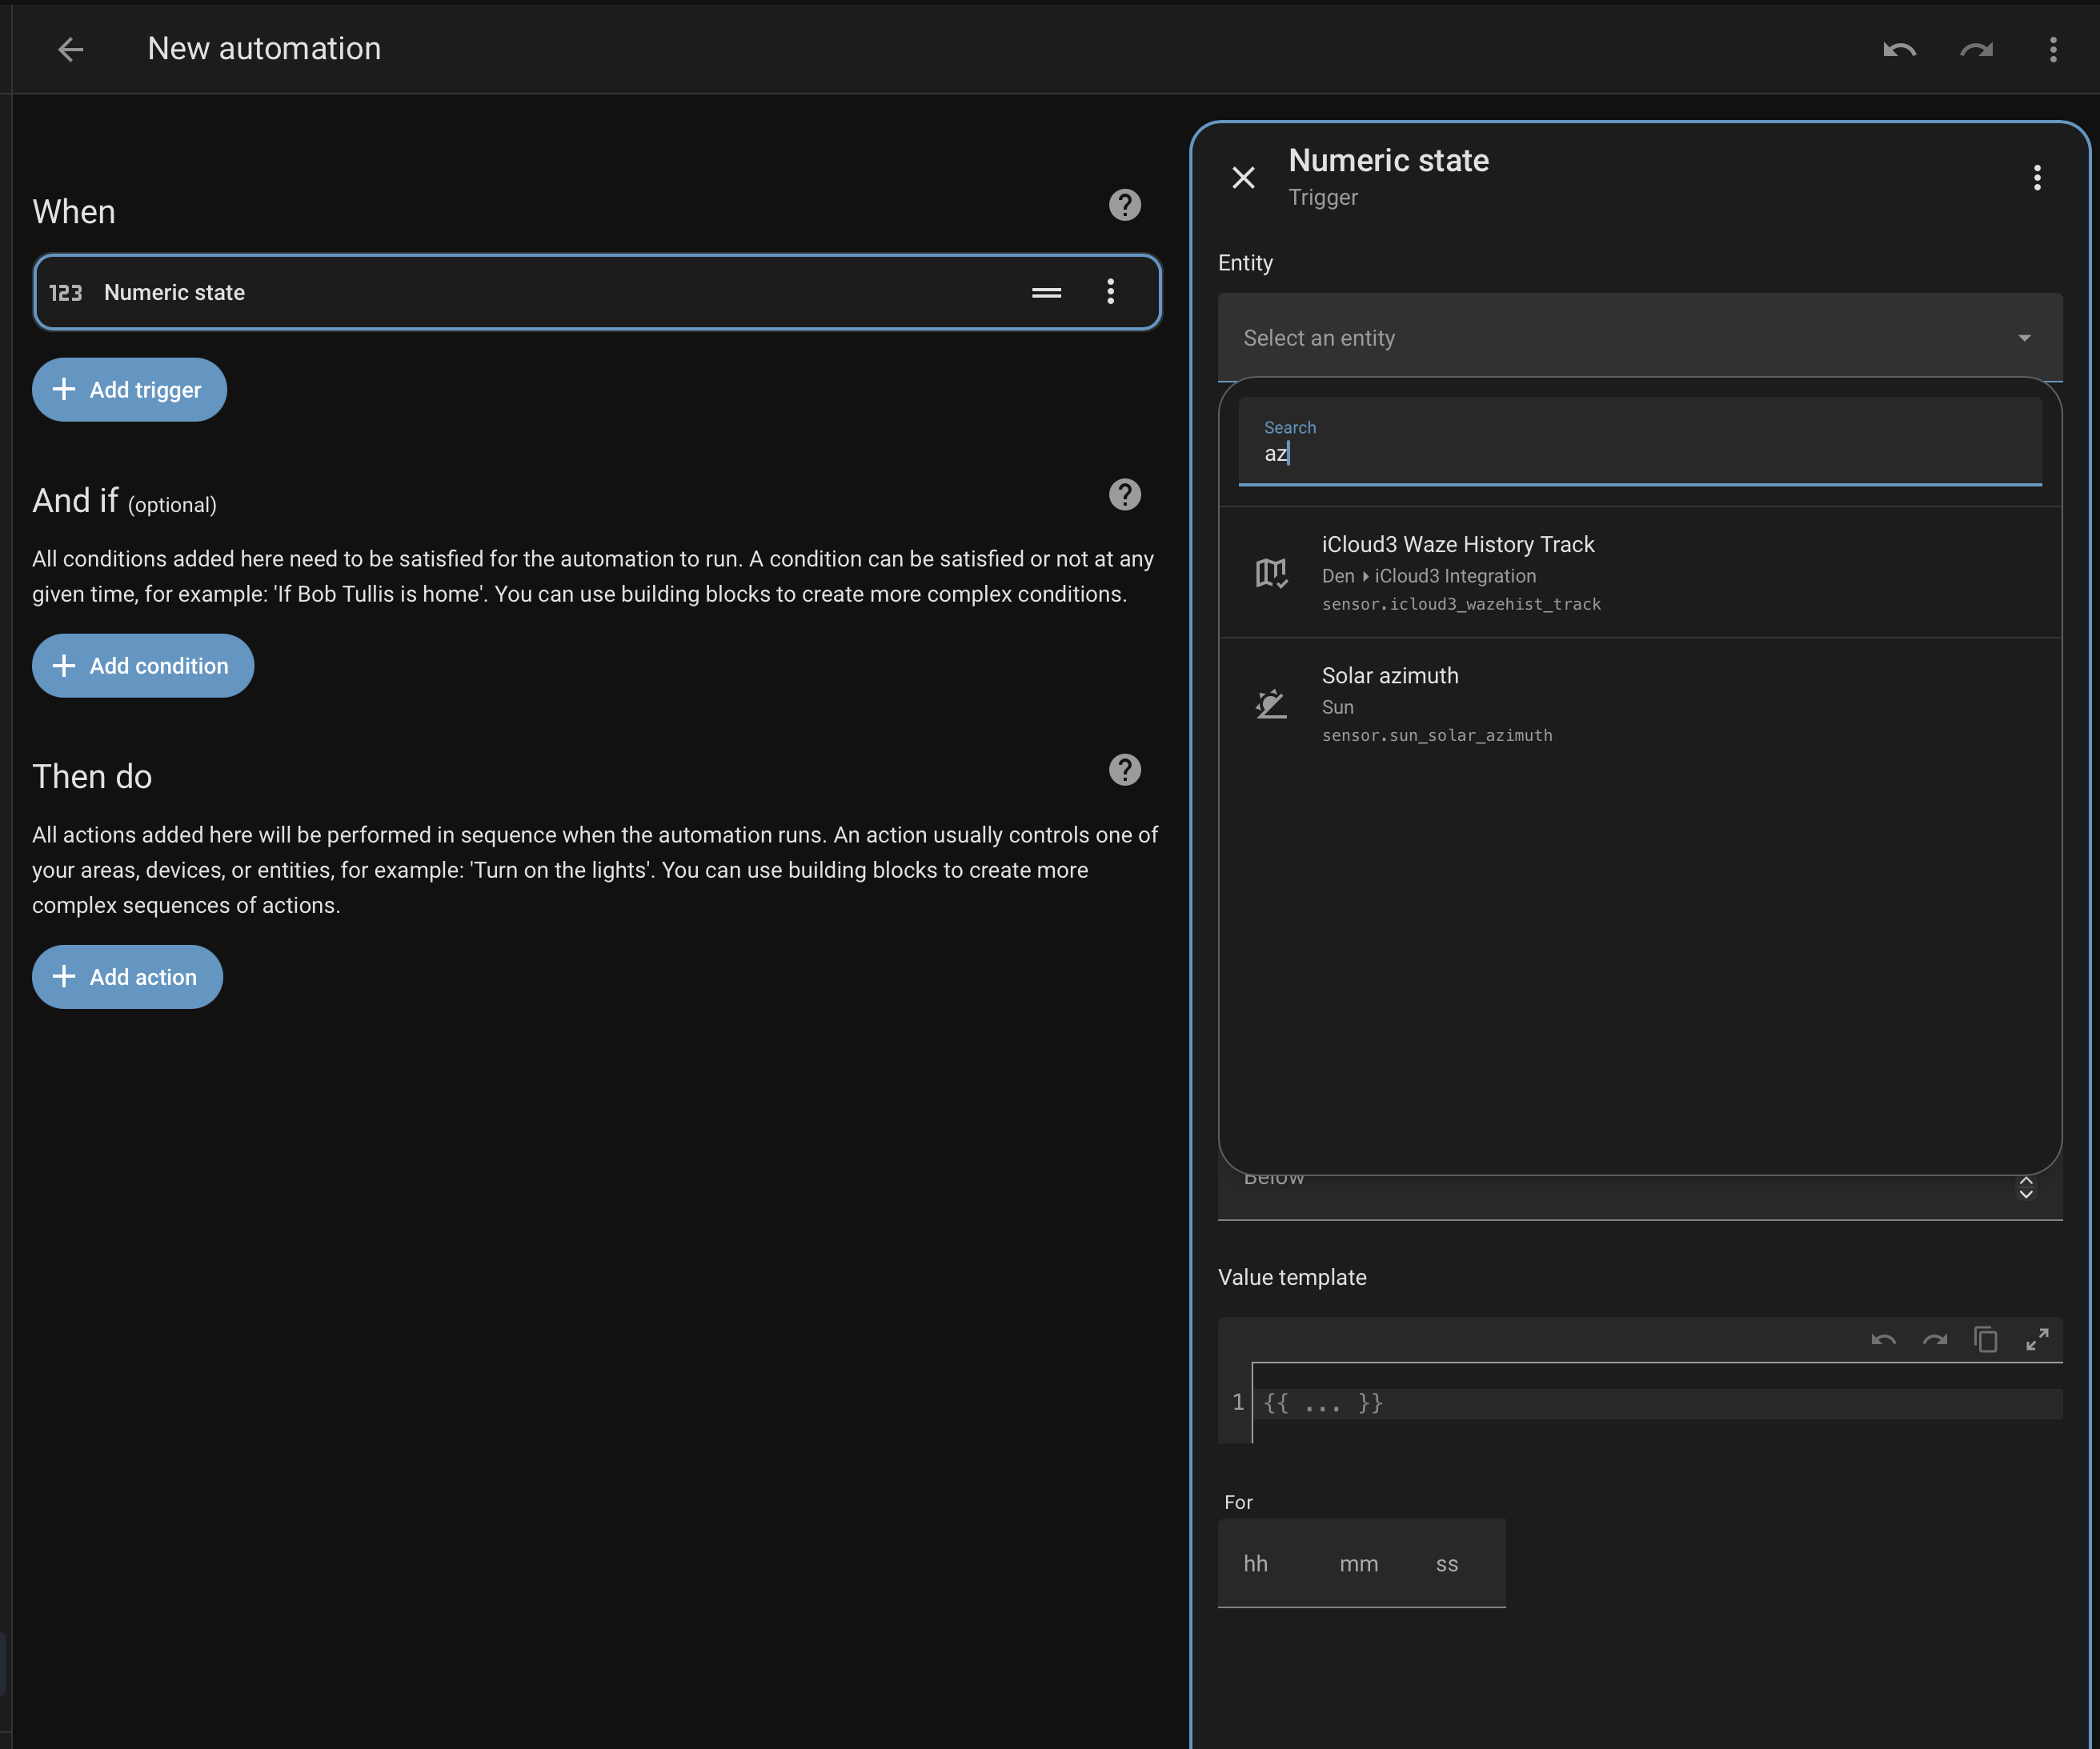The height and width of the screenshot is (1749, 2100).
Task: Click the redo icon in top header
Action: [1976, 49]
